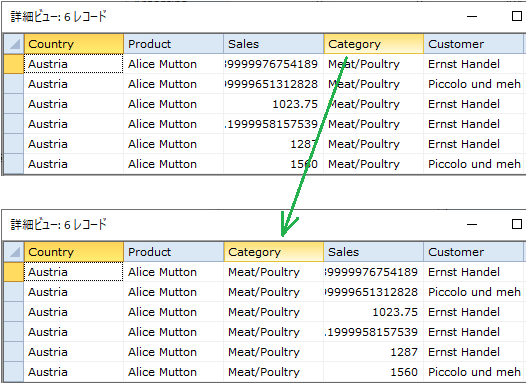Maximize the bottom detail view window

point(517,224)
